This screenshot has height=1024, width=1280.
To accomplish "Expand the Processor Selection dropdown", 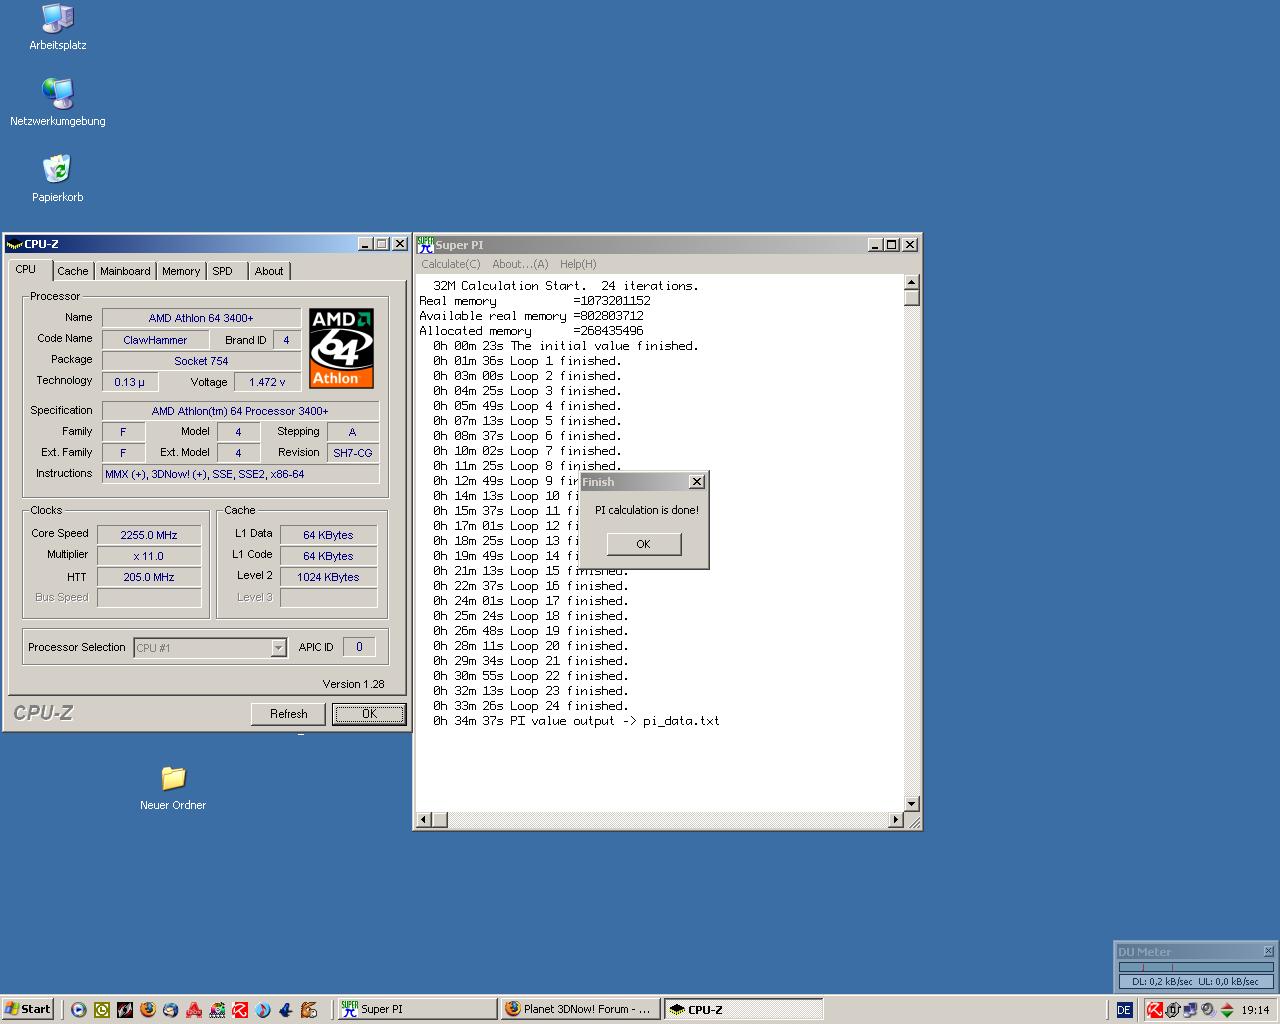I will (x=279, y=648).
